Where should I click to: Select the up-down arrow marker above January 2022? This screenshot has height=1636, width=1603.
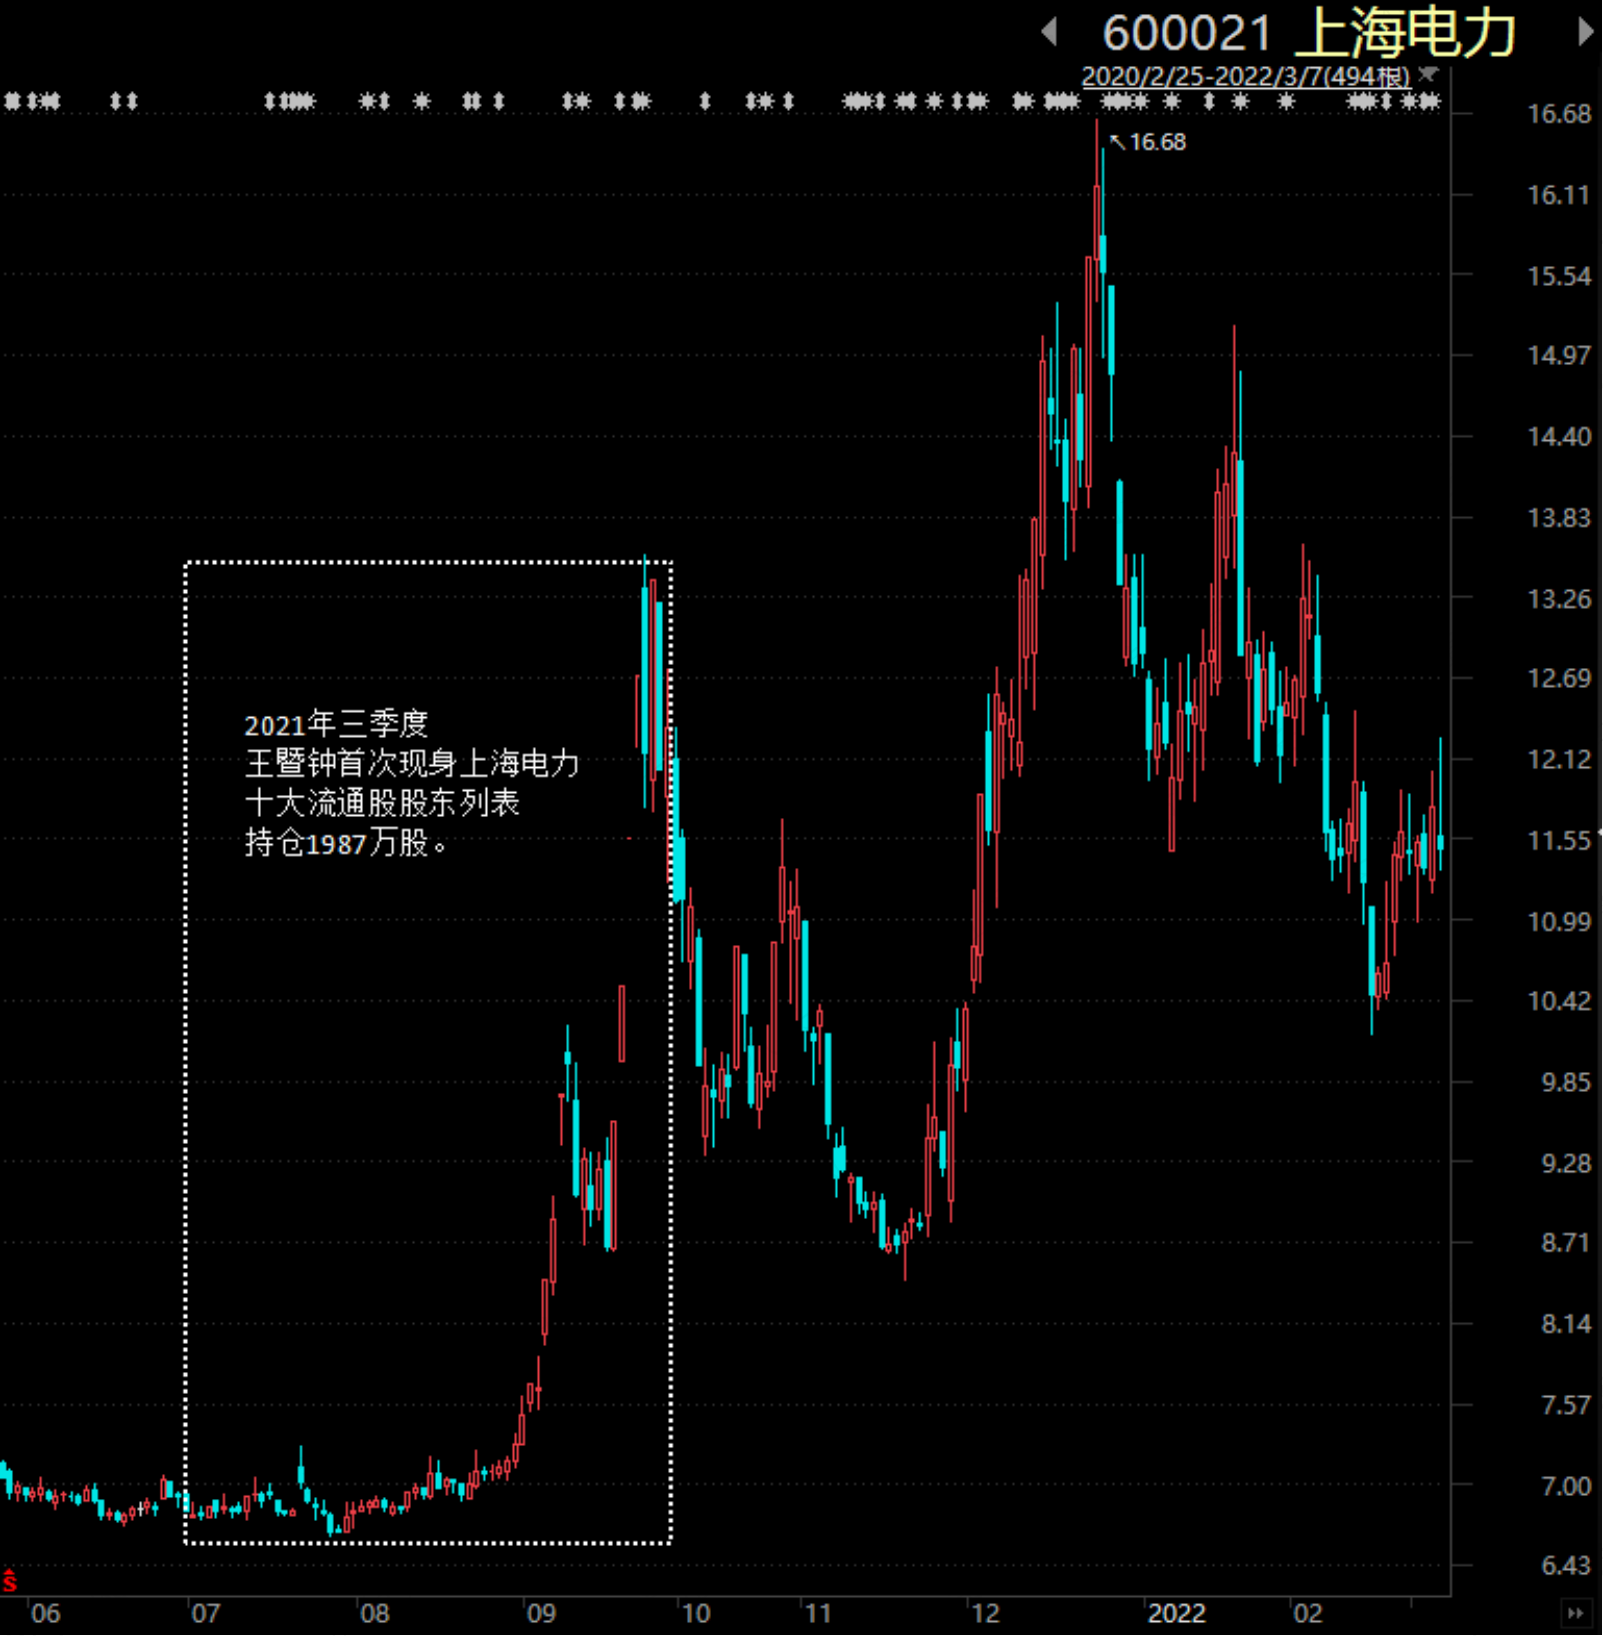click(1209, 101)
